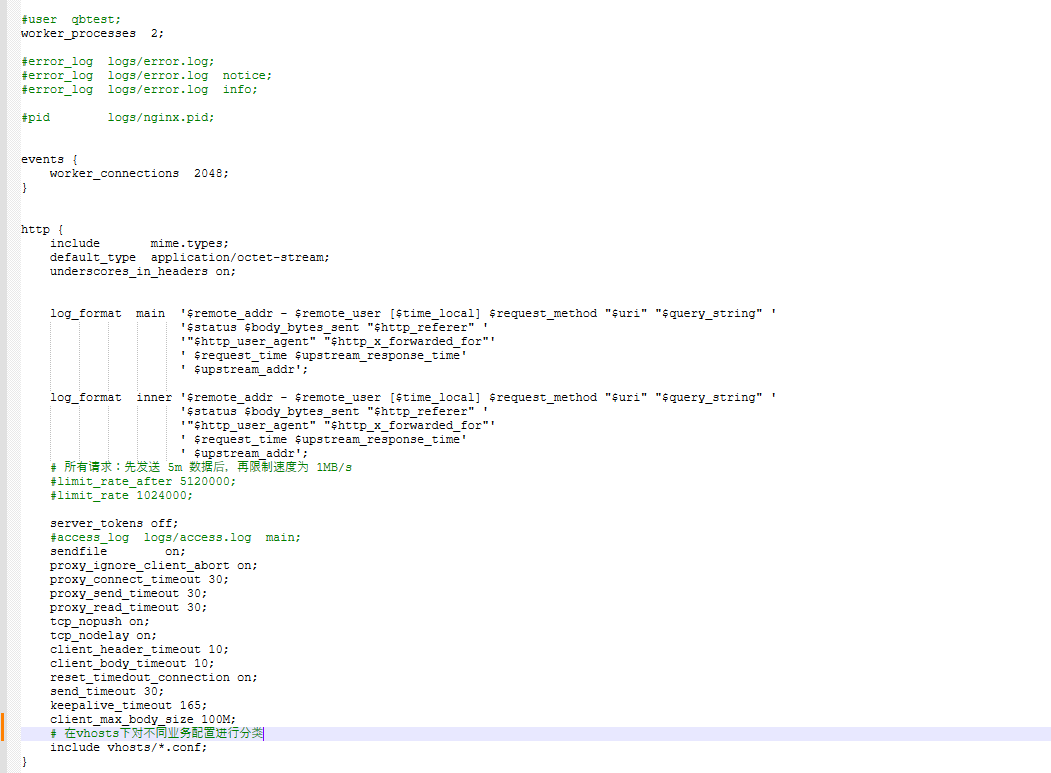Click the 'error.log info;' comment line

(x=139, y=90)
